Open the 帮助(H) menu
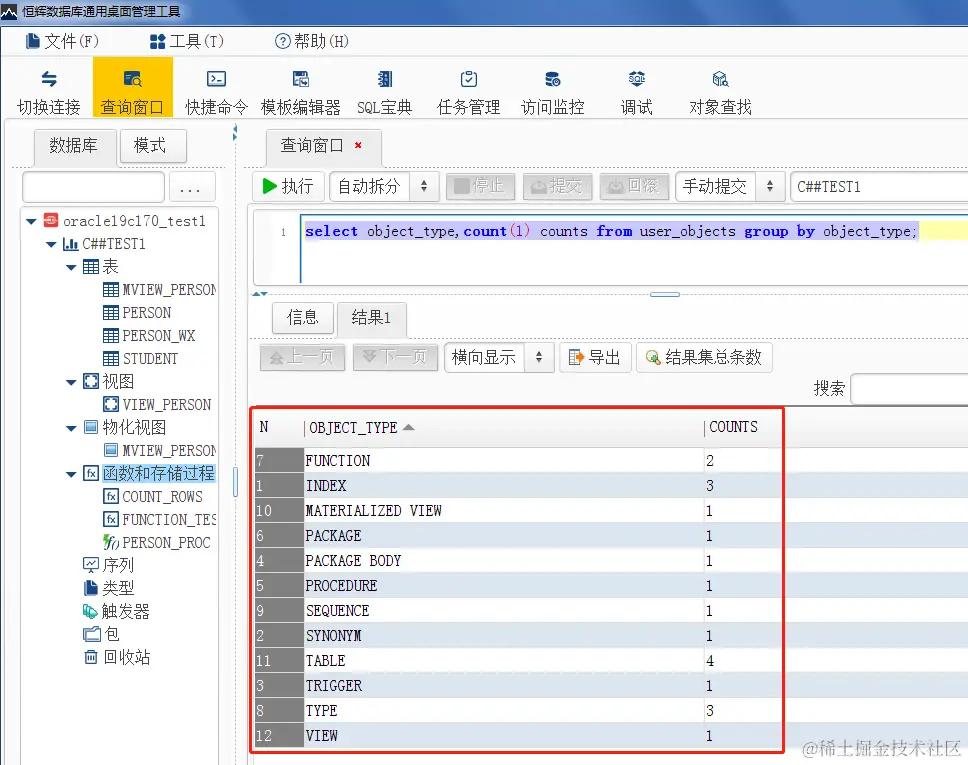 [x=312, y=41]
